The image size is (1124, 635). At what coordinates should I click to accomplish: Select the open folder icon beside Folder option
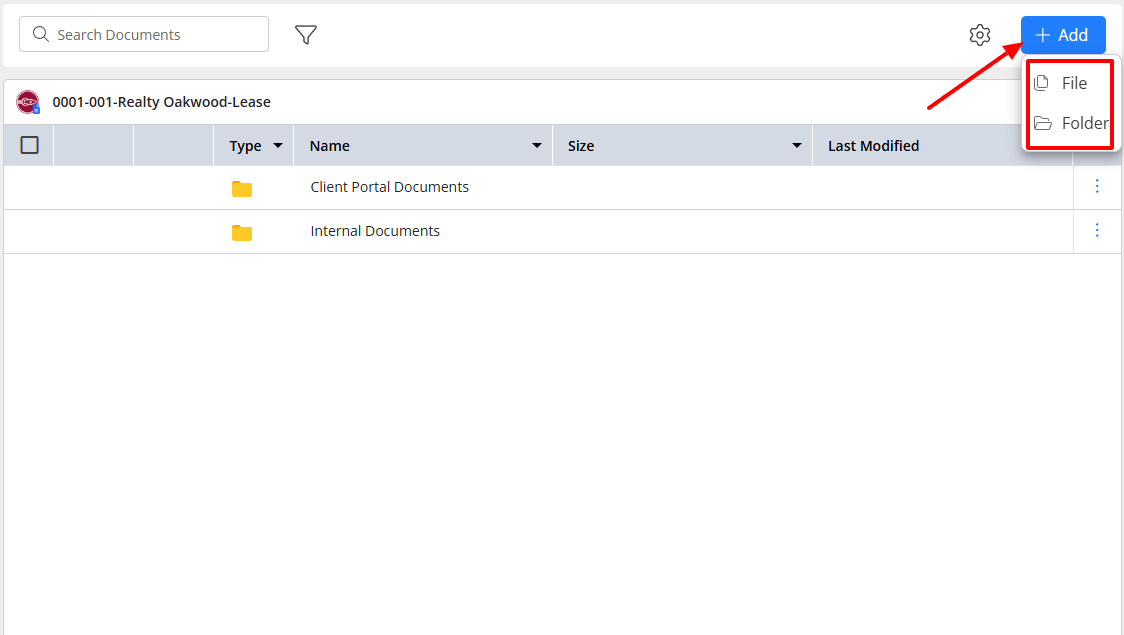click(x=1042, y=122)
